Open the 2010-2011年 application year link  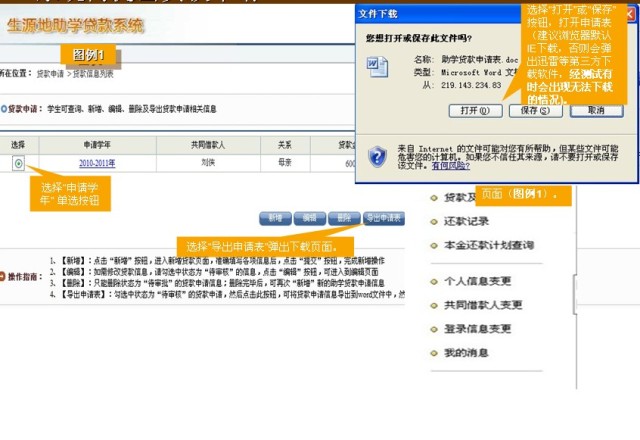point(98,164)
